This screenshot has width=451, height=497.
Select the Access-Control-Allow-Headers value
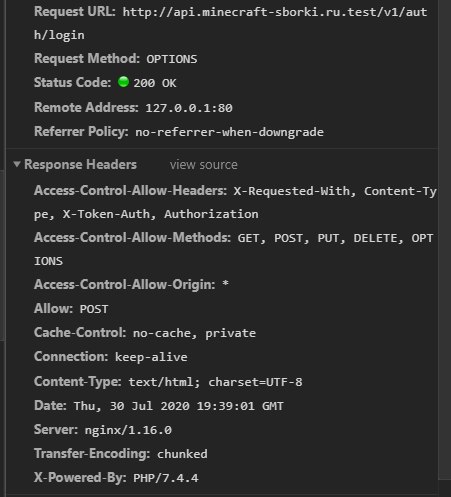pos(235,202)
